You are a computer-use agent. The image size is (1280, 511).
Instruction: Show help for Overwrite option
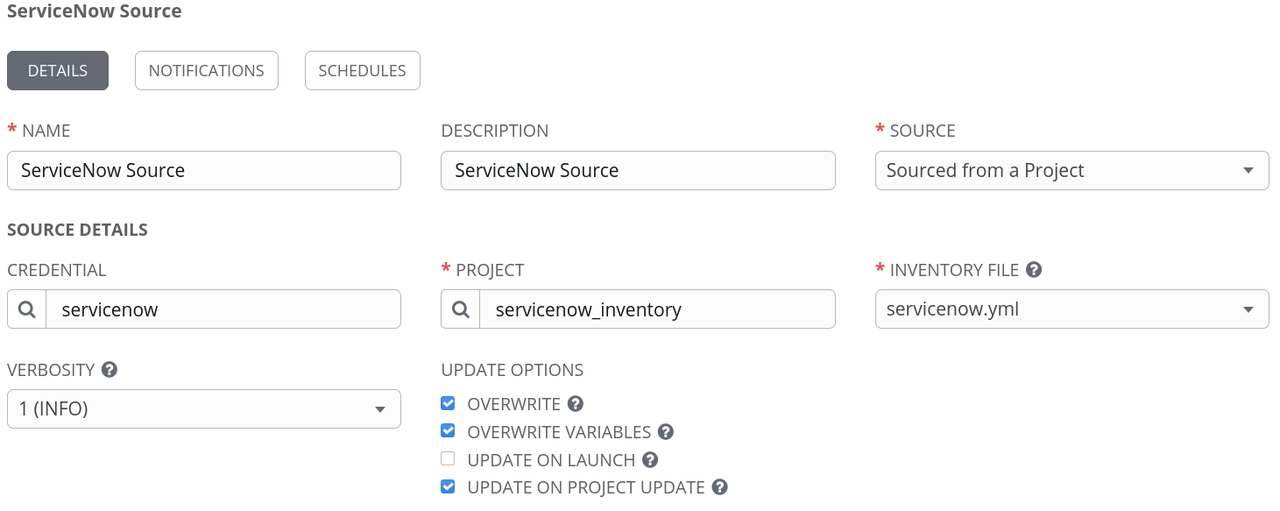click(x=575, y=404)
